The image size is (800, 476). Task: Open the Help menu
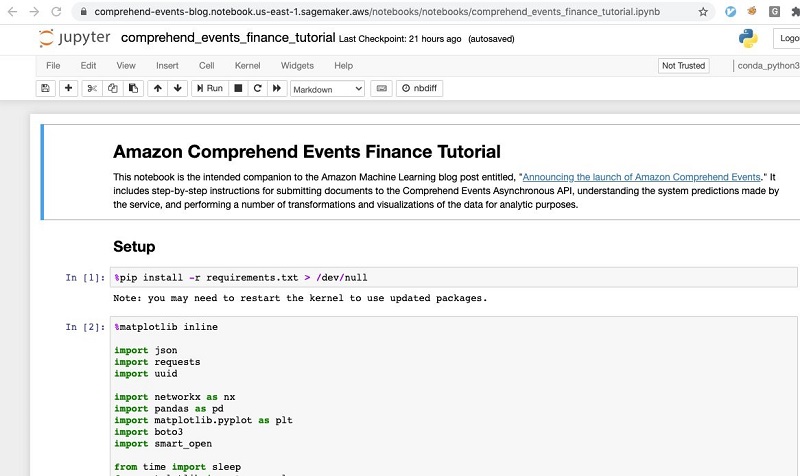(x=343, y=65)
